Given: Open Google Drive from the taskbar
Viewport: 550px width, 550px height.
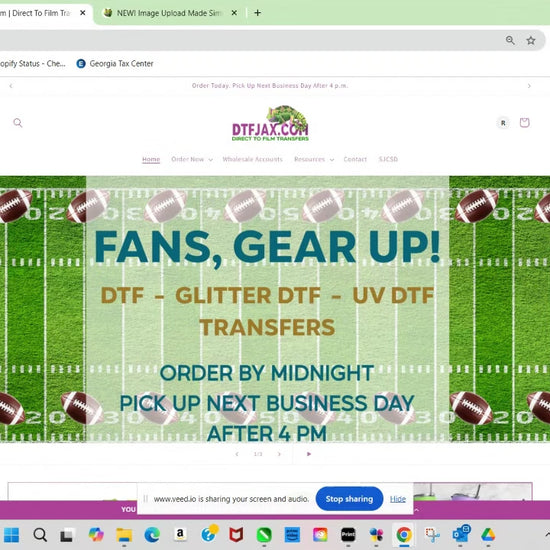Looking at the screenshot, I should [488, 535].
